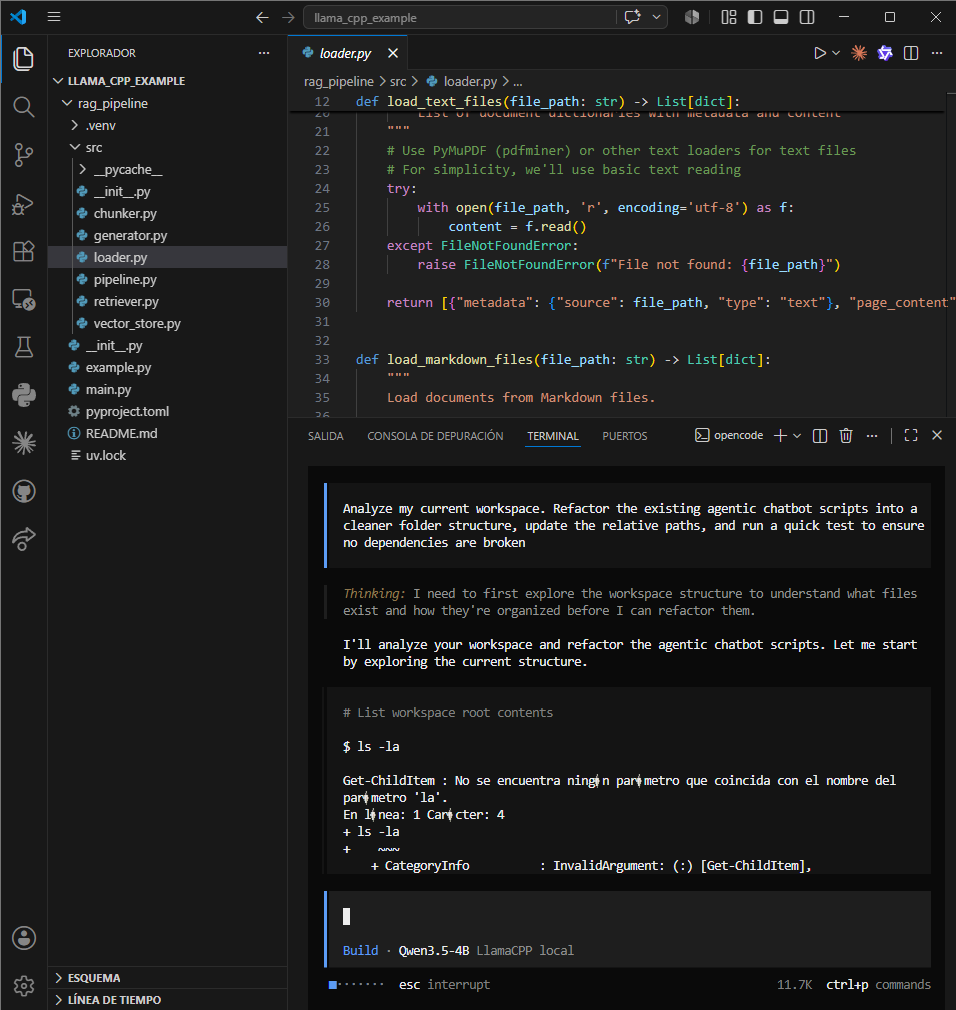Split the editor to the right
Viewport: 956px width, 1010px height.
pos(911,53)
